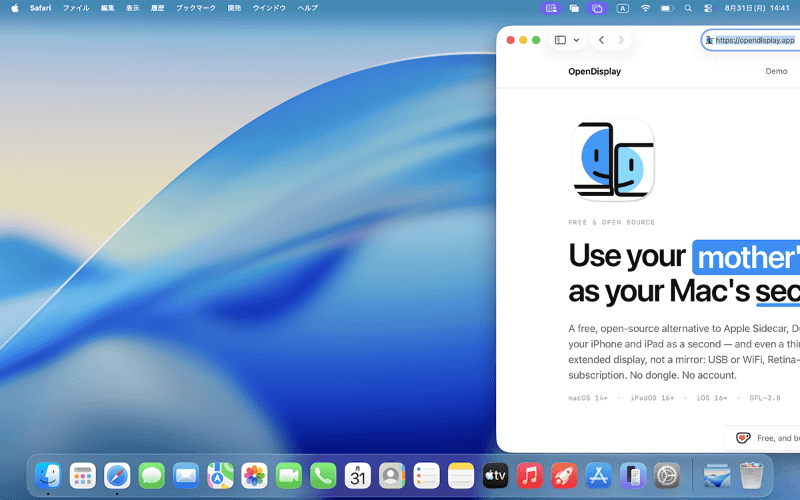The height and width of the screenshot is (500, 800).
Task: Click the purple screen-sharing menu bar icon
Action: (x=551, y=8)
